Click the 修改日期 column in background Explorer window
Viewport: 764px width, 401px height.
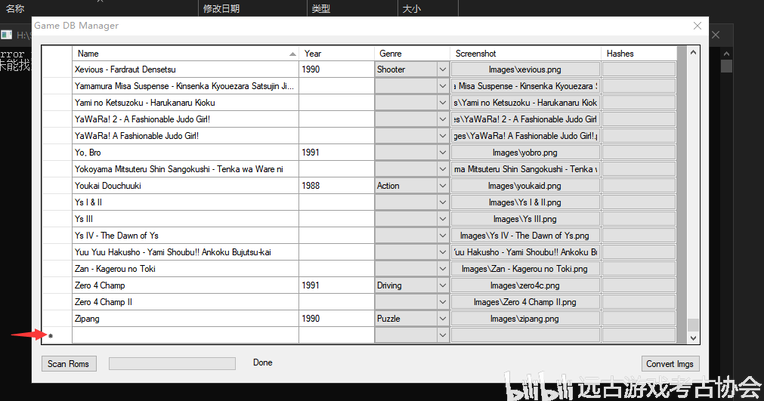(221, 8)
